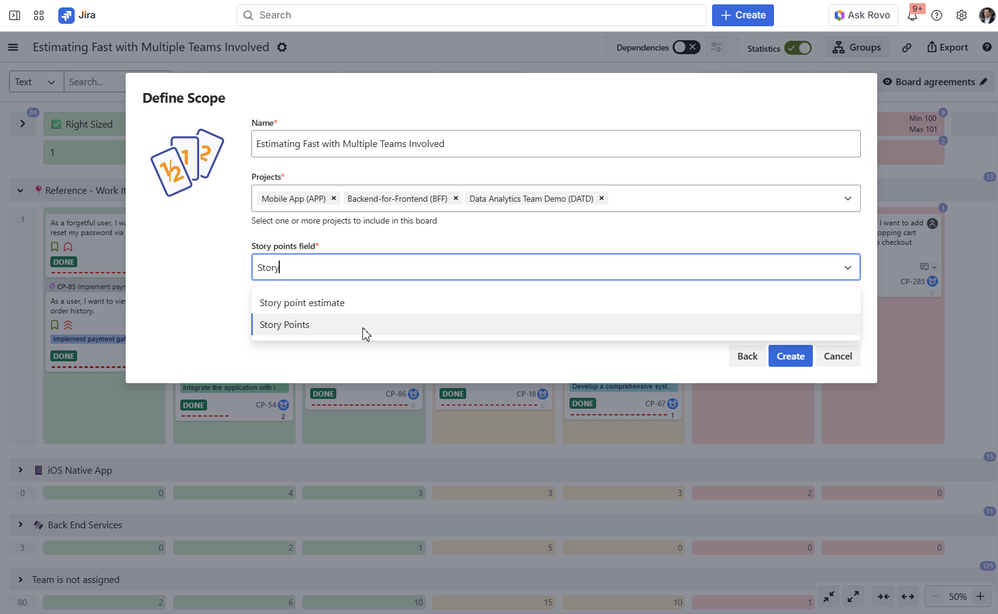Click the help question mark icon

(936, 15)
